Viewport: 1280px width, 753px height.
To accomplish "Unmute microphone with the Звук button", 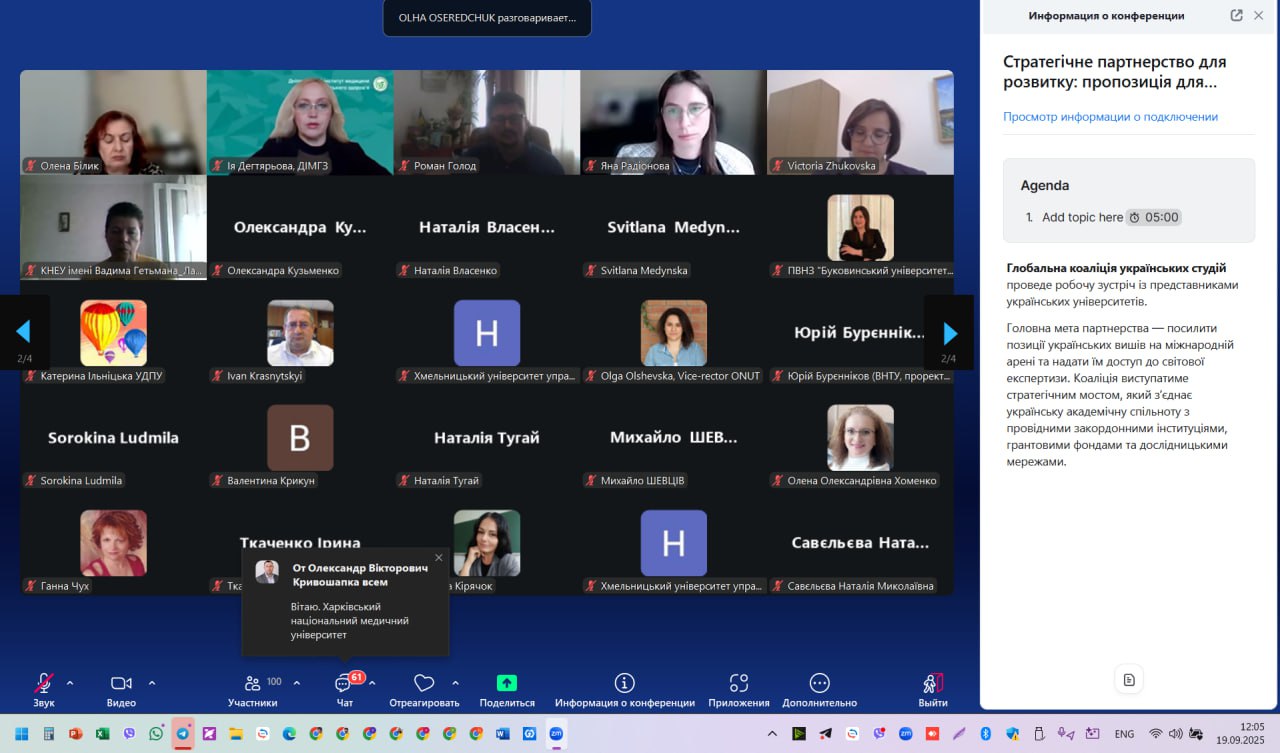I will click(44, 684).
